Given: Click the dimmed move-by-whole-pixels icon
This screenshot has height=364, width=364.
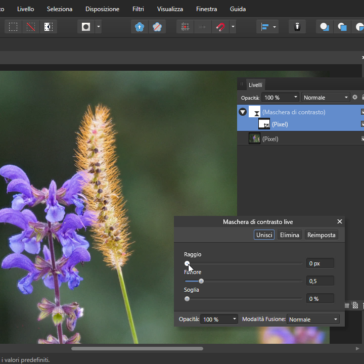Looking at the screenshot, I should pos(202,27).
